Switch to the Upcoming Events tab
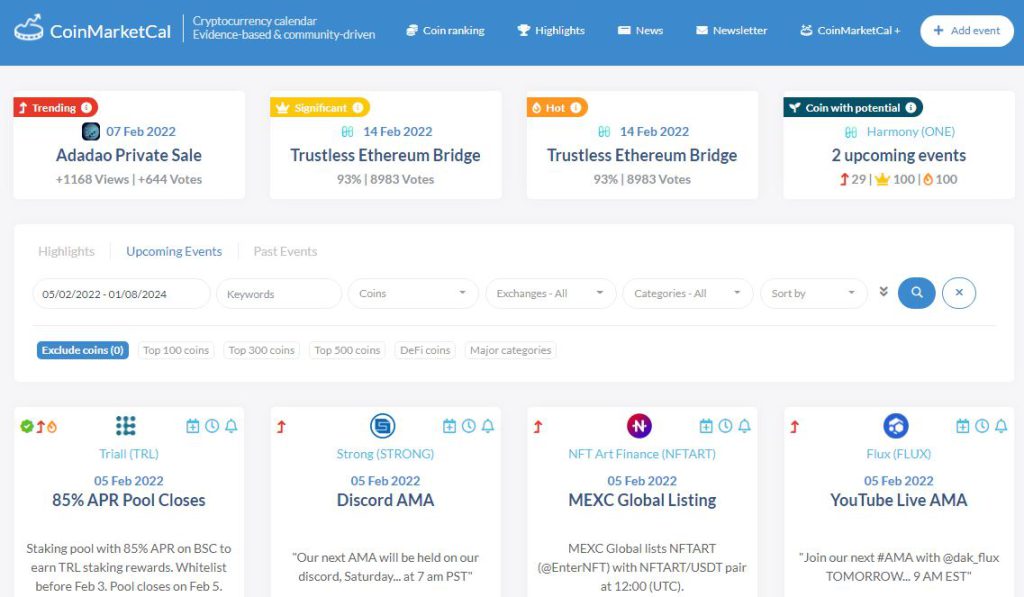Image resolution: width=1024 pixels, height=597 pixels. tap(174, 251)
